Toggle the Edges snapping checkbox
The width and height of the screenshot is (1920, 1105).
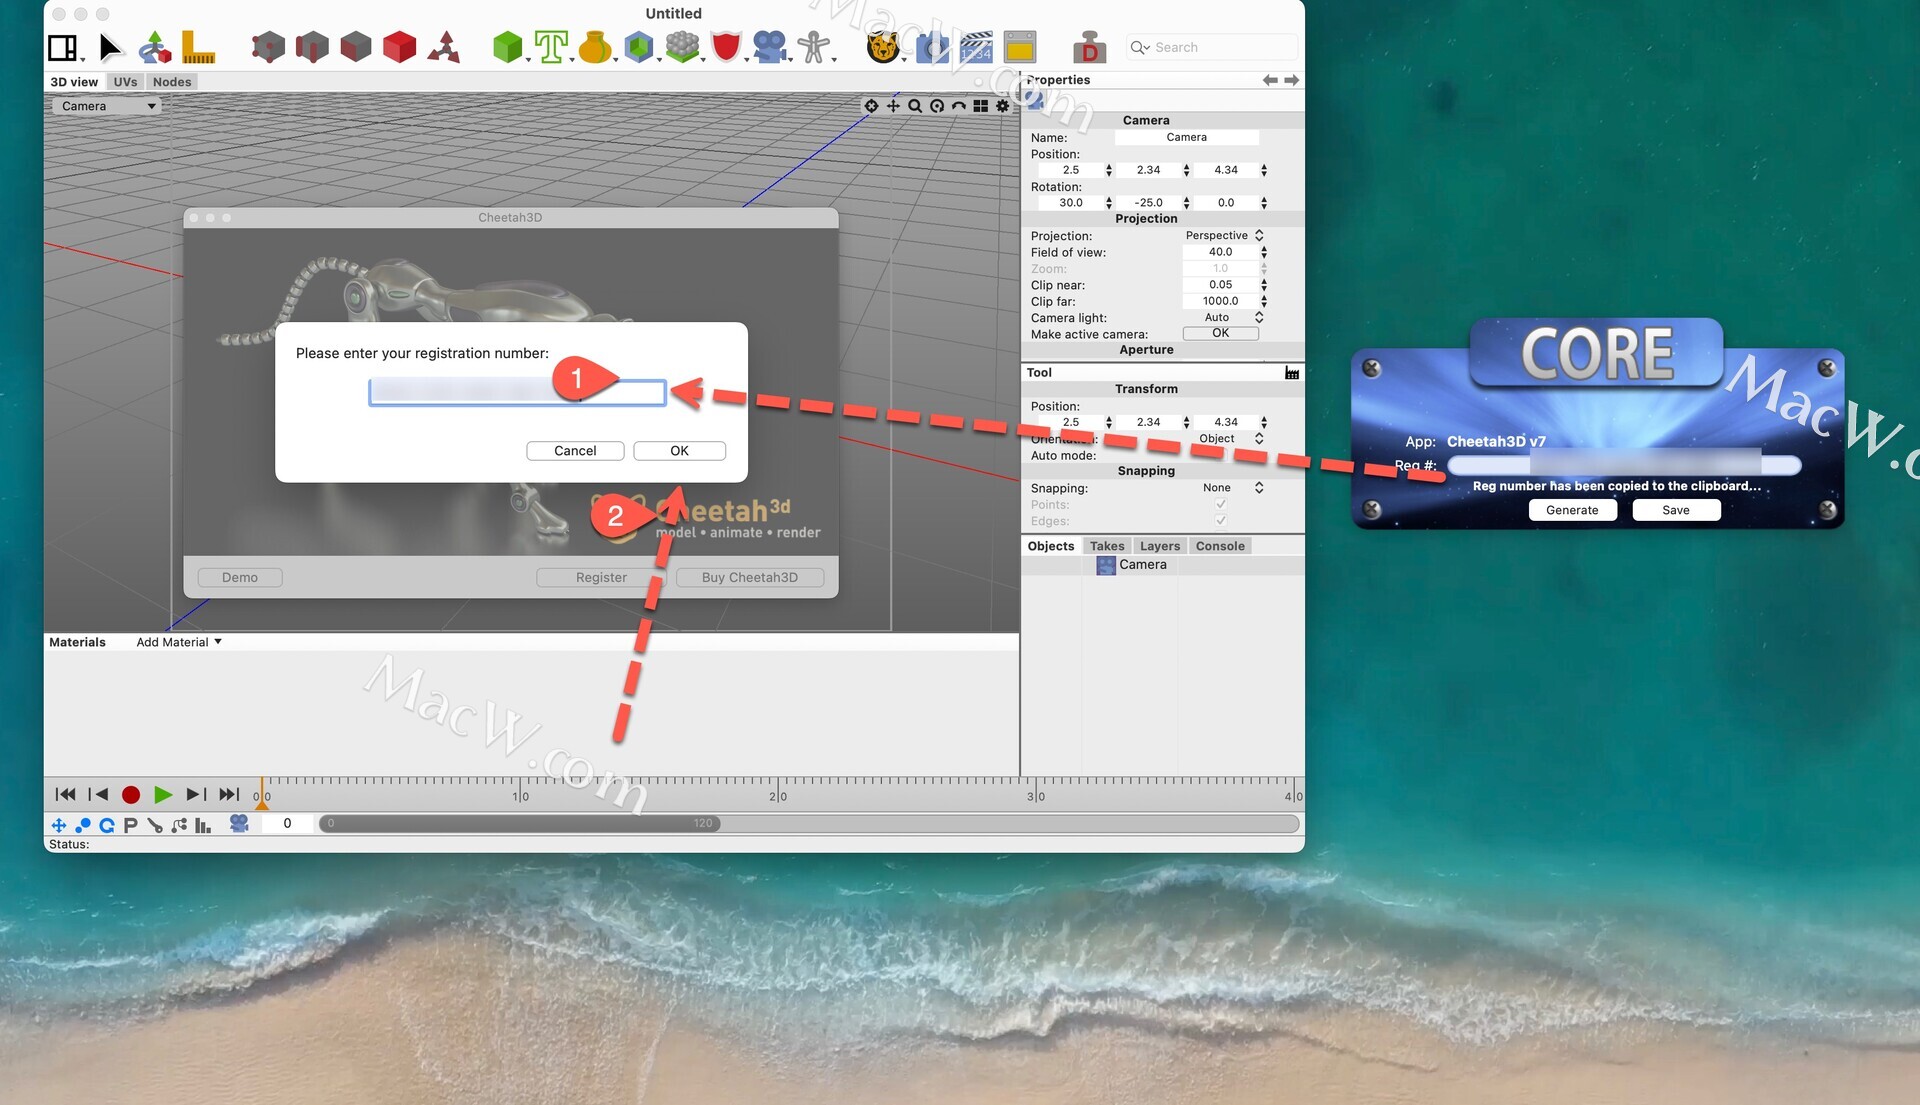click(x=1221, y=521)
